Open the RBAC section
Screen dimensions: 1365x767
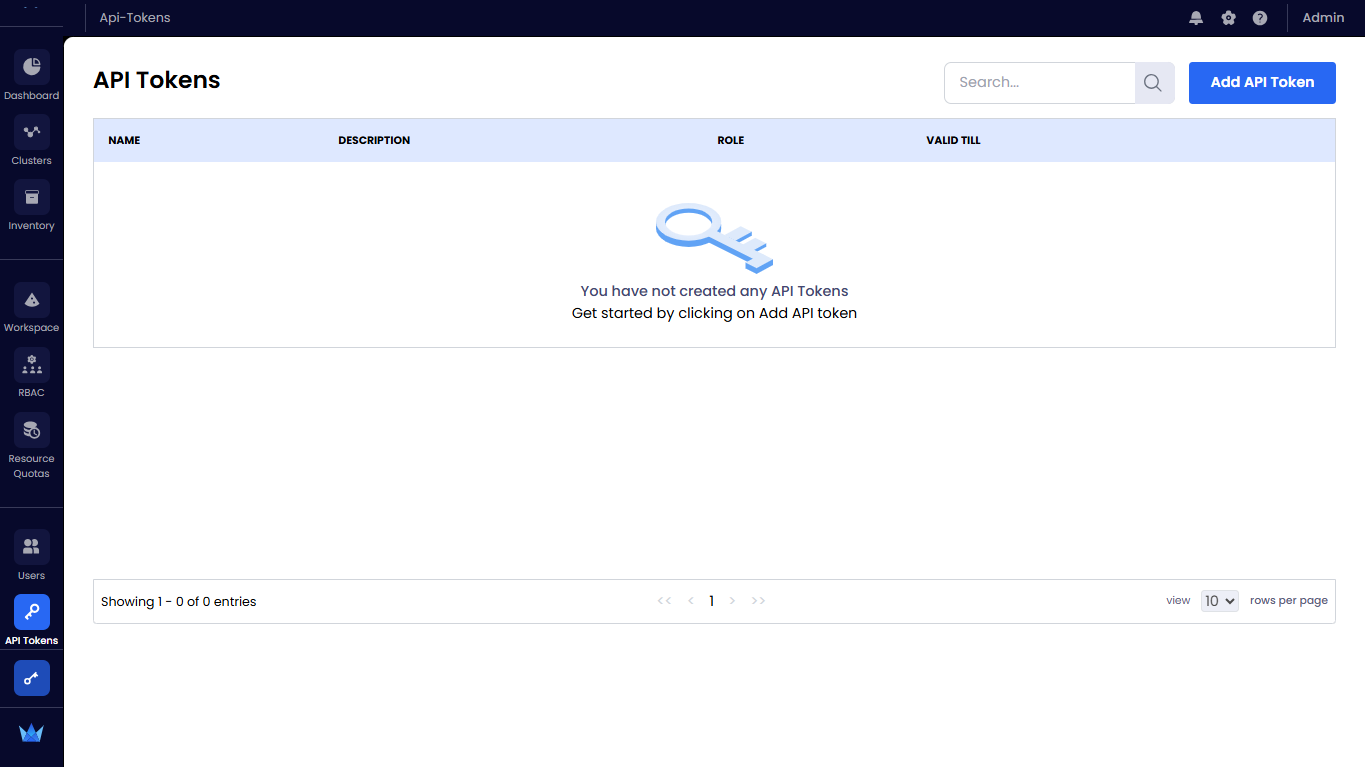[x=32, y=365]
